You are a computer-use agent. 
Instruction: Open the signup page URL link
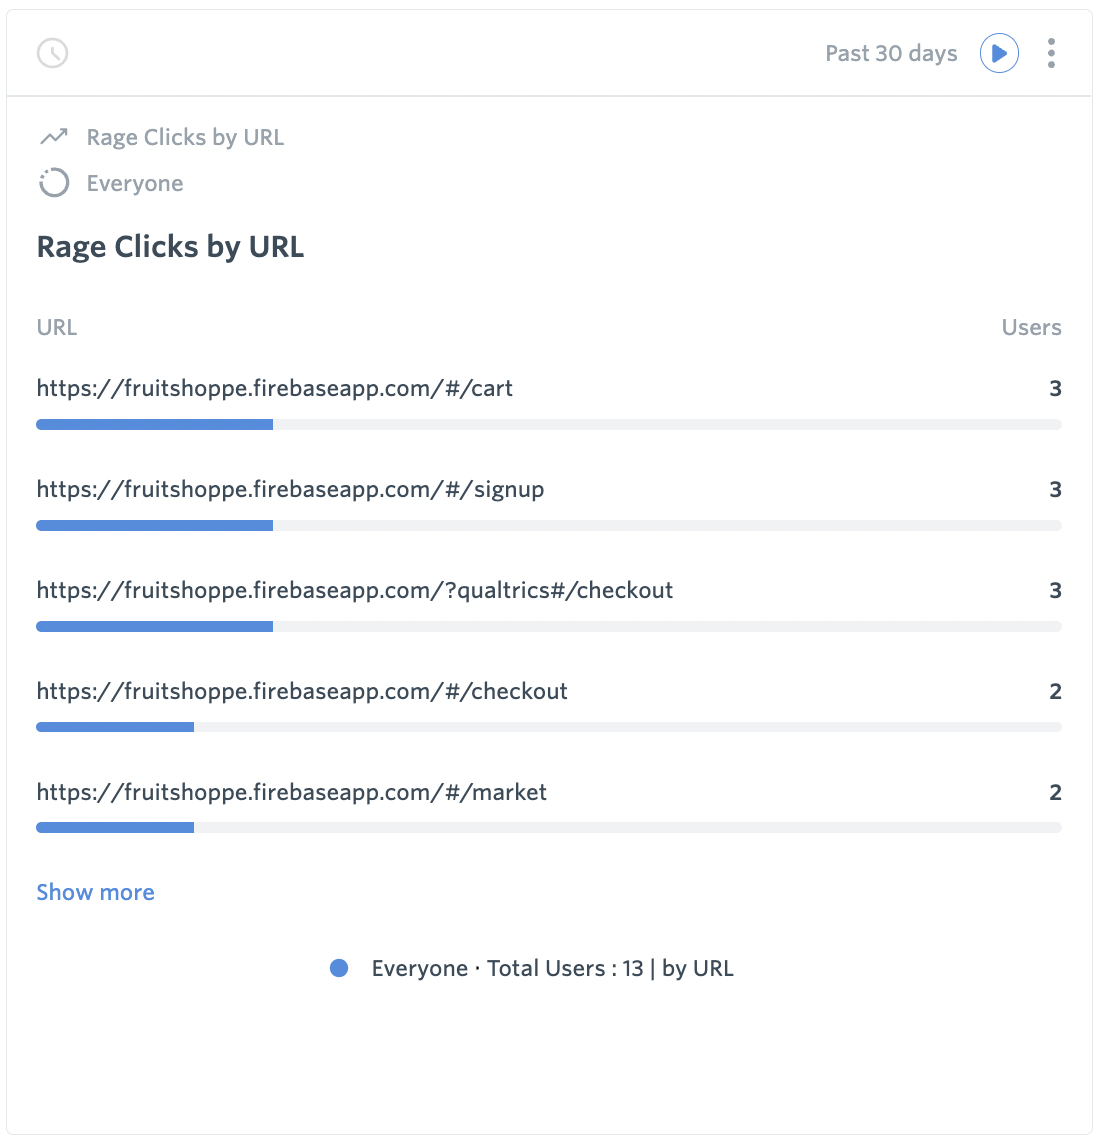(290, 489)
